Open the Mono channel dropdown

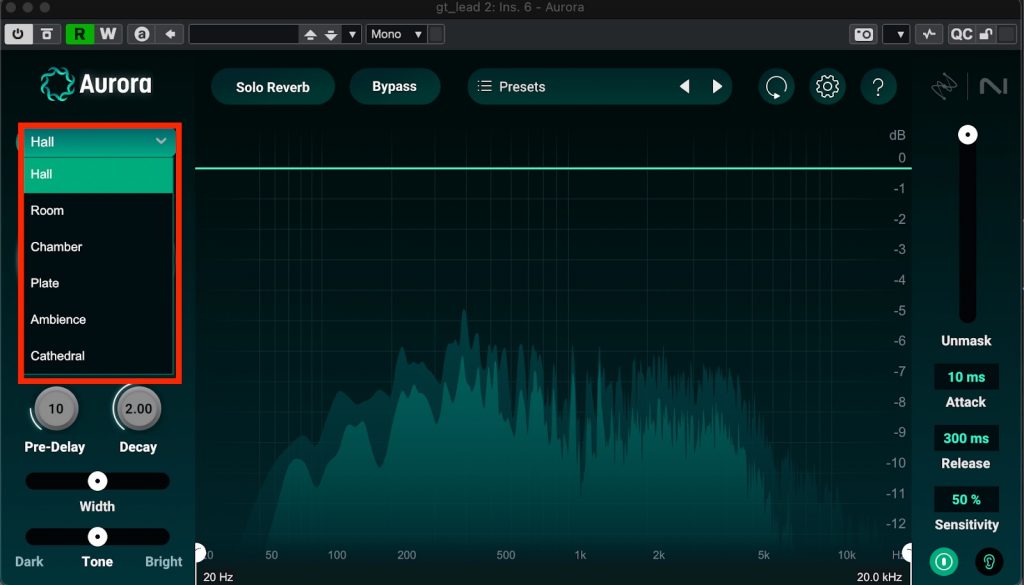click(x=396, y=34)
